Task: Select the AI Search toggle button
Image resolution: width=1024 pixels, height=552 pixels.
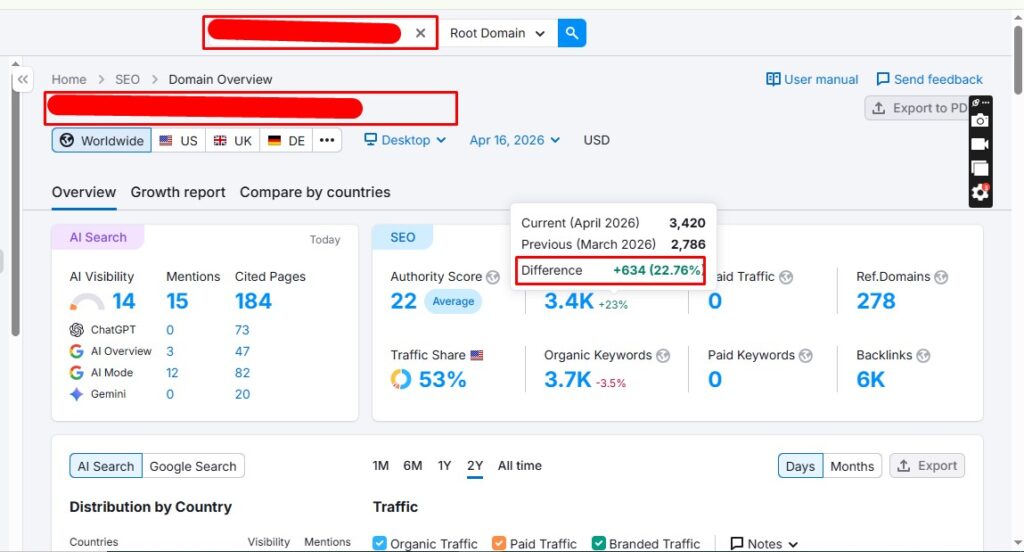Action: tap(106, 466)
